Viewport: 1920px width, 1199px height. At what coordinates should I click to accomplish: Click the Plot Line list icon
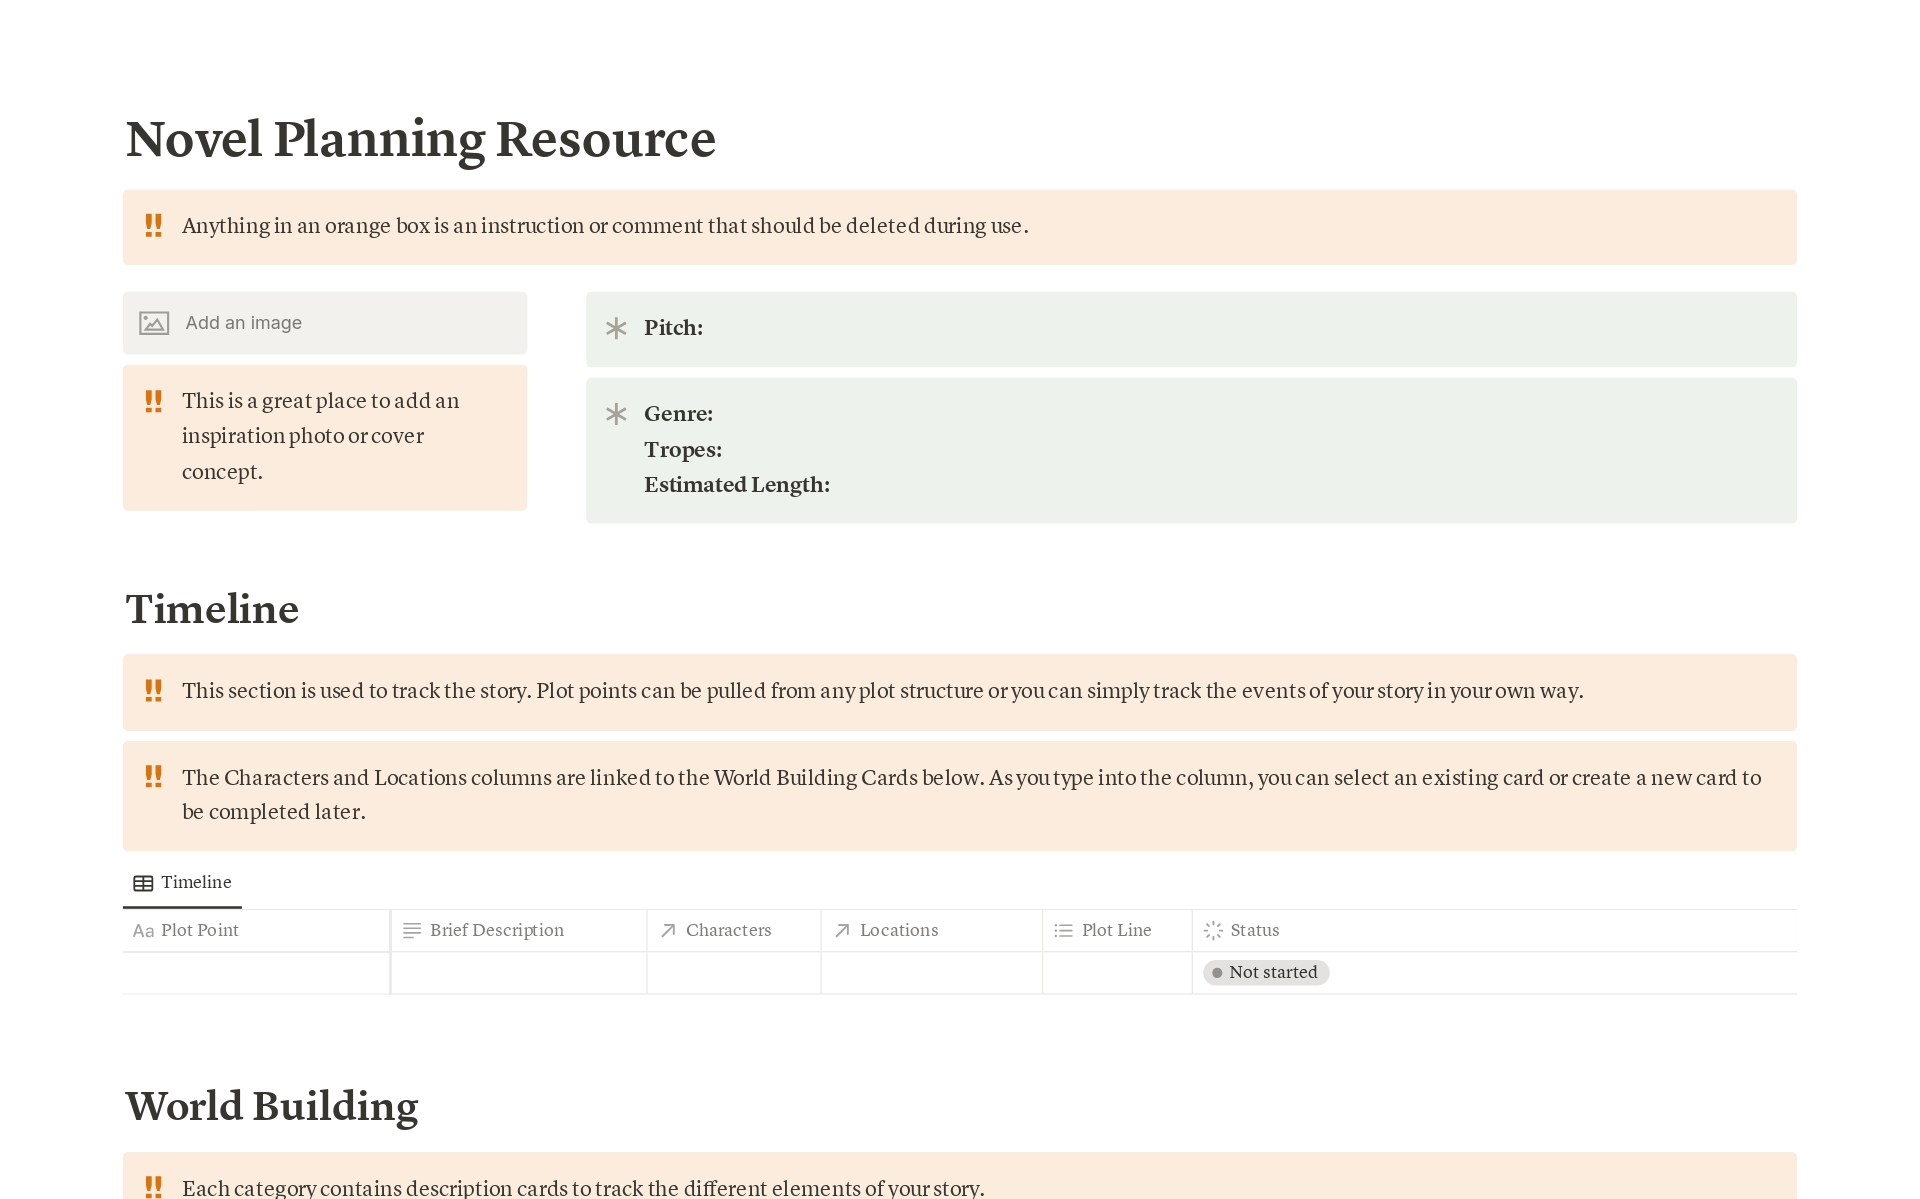[x=1063, y=930]
